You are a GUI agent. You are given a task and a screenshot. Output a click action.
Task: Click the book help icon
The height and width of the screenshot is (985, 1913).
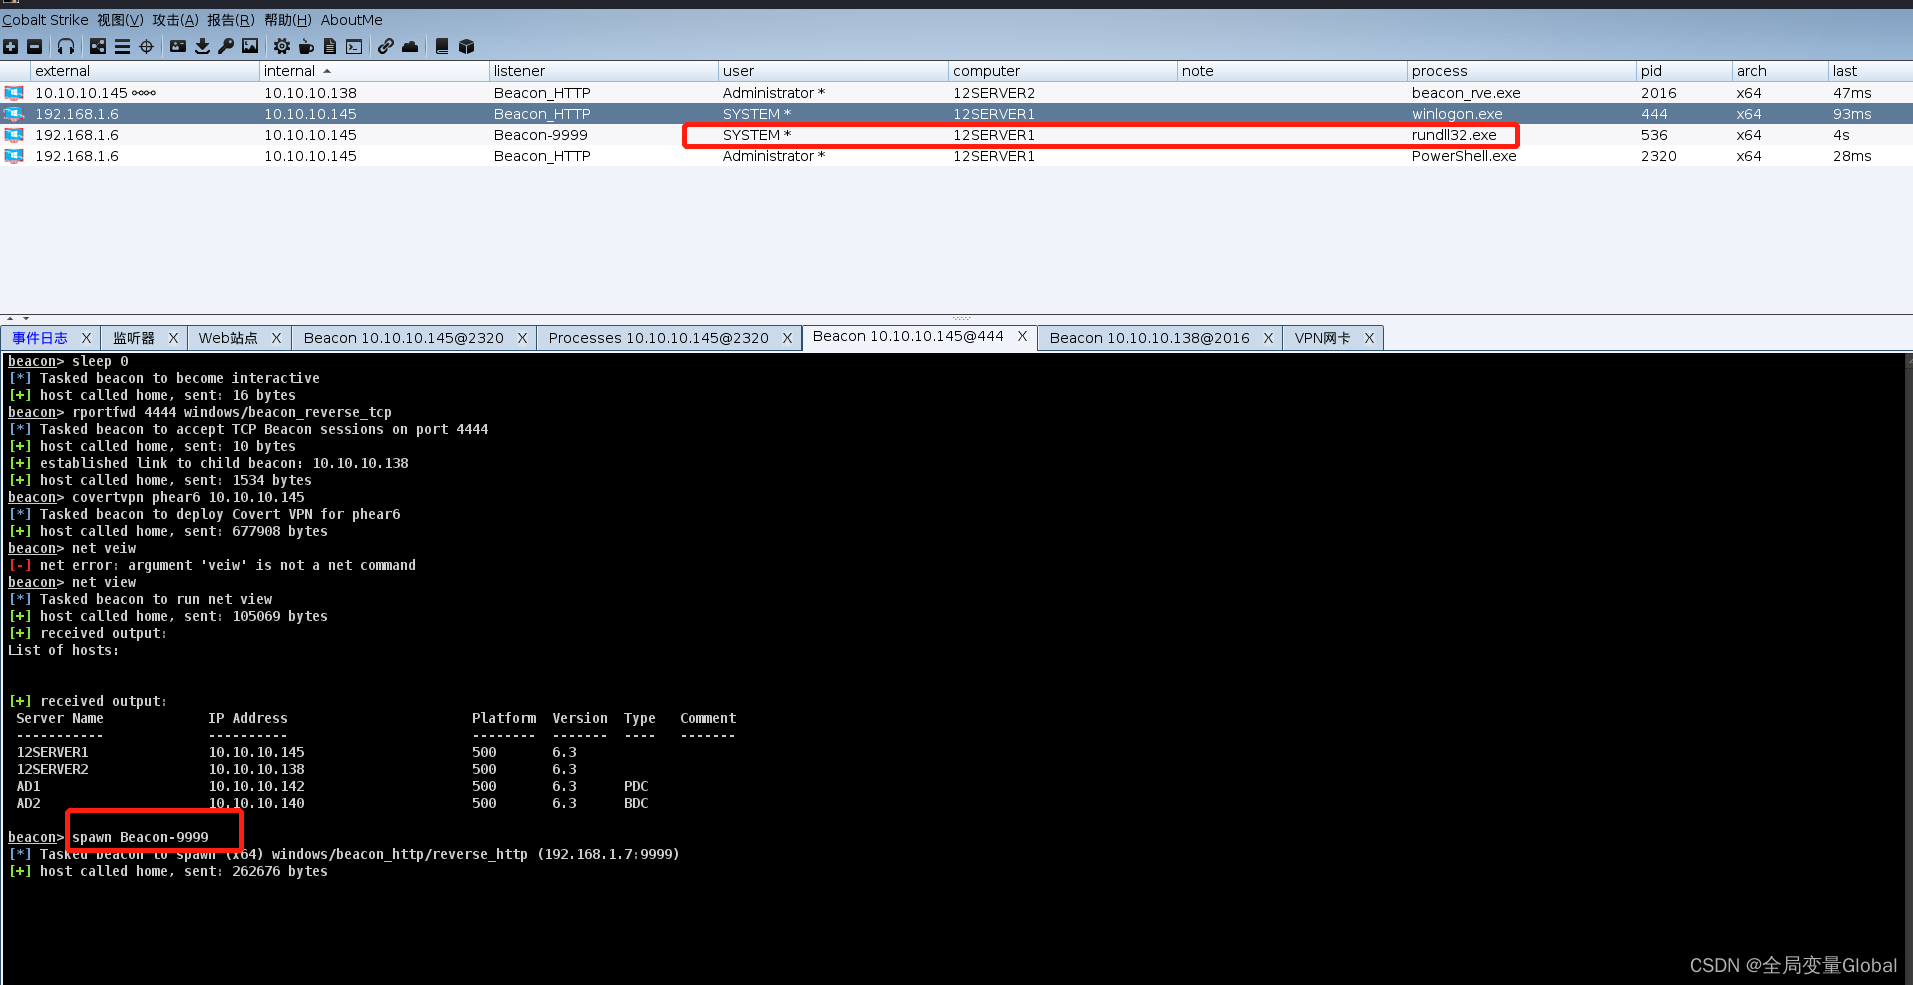pos(442,46)
